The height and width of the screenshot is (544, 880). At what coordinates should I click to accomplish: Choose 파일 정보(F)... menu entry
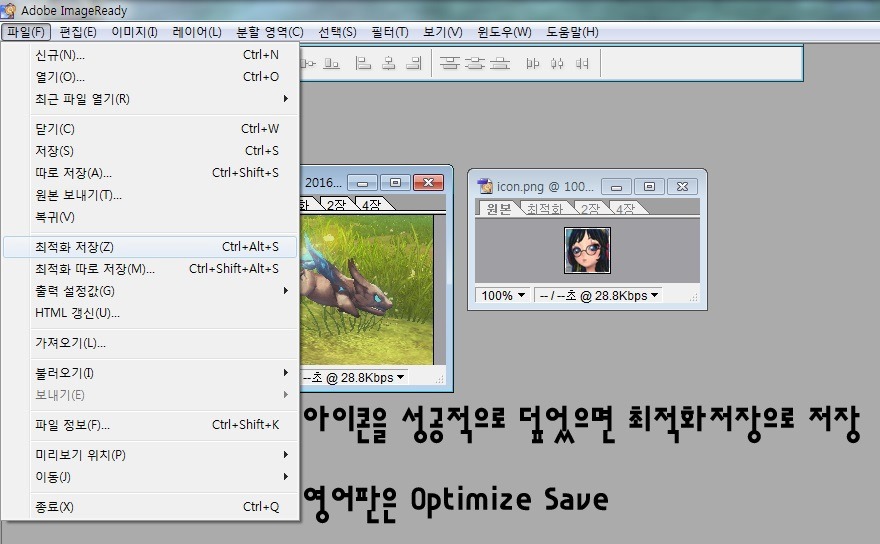click(x=150, y=424)
